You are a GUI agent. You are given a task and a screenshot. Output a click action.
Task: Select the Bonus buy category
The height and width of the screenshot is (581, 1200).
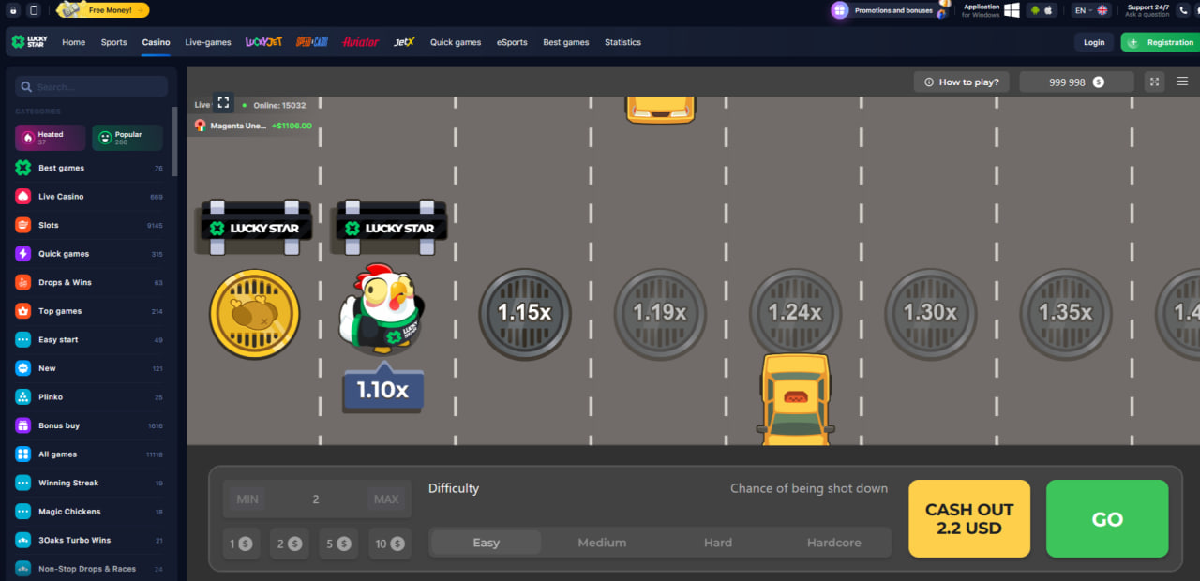(x=58, y=425)
